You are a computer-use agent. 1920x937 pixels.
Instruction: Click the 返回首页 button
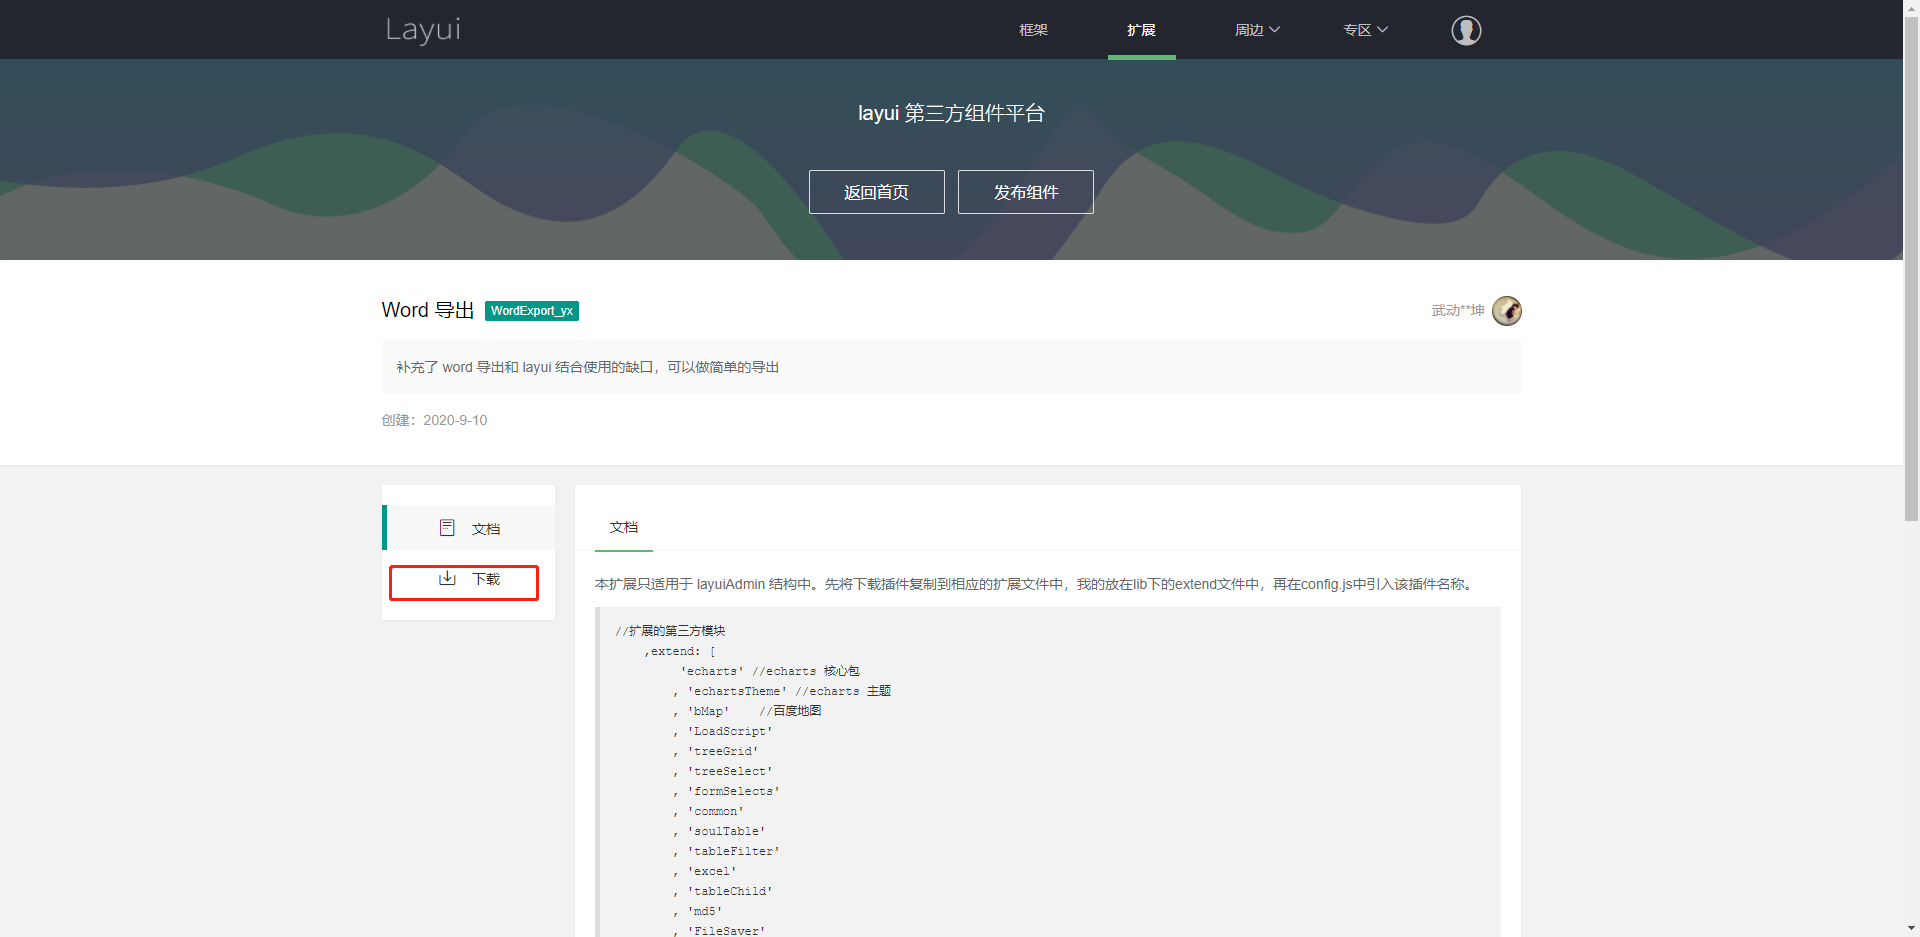tap(876, 191)
